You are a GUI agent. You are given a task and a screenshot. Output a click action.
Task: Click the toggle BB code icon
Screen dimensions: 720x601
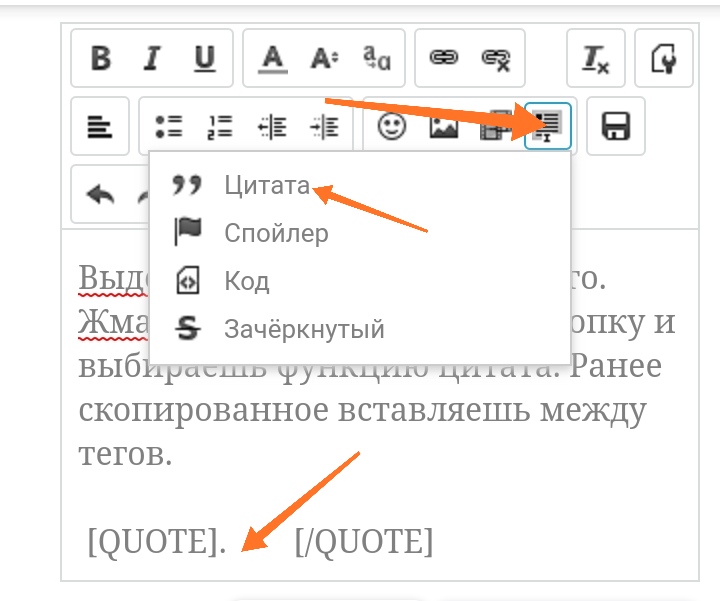click(664, 59)
